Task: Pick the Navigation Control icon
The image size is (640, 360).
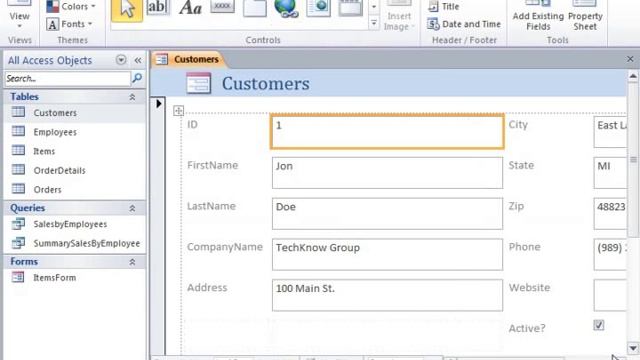Action: 351,8
